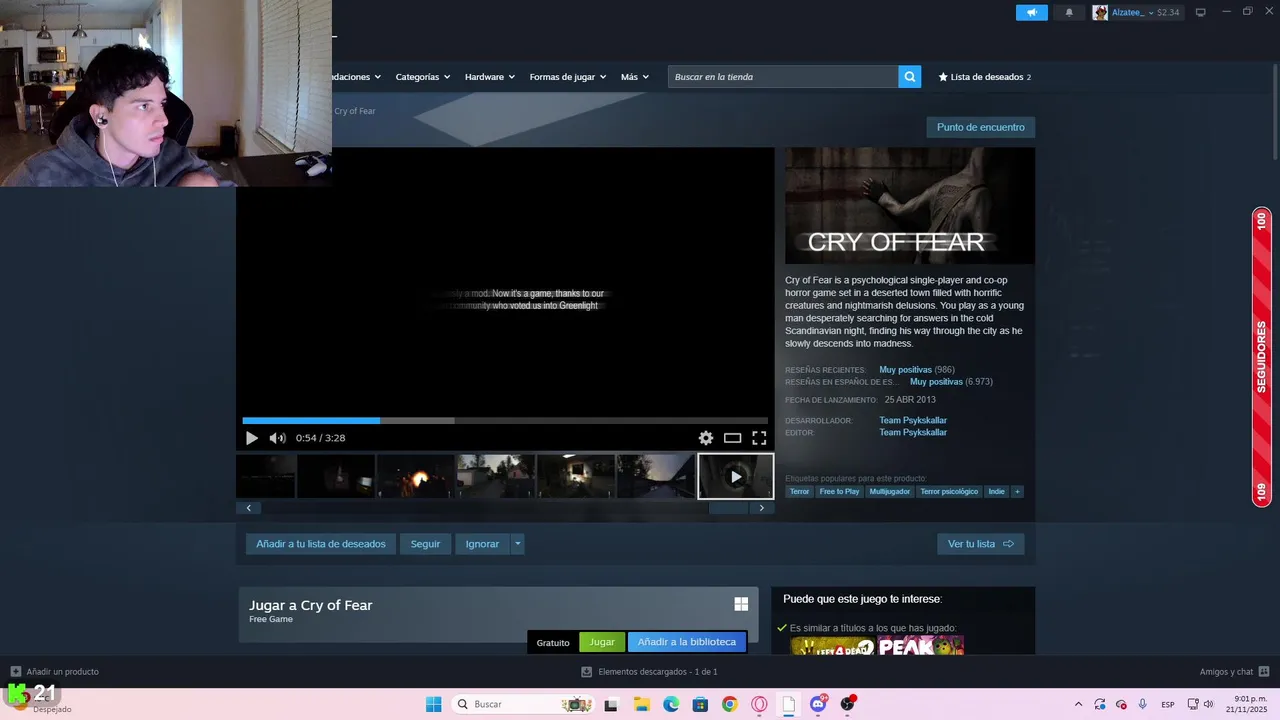The width and height of the screenshot is (1280, 720).
Task: Select the screenshot thumbnail with a muzzle flash
Action: coord(415,476)
